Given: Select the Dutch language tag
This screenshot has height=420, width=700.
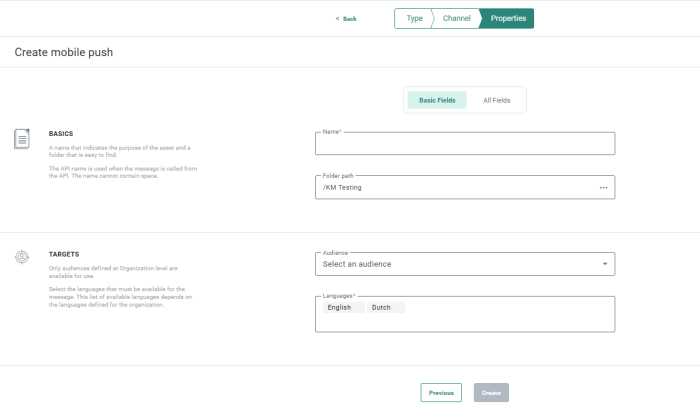Looking at the screenshot, I should coord(381,308).
